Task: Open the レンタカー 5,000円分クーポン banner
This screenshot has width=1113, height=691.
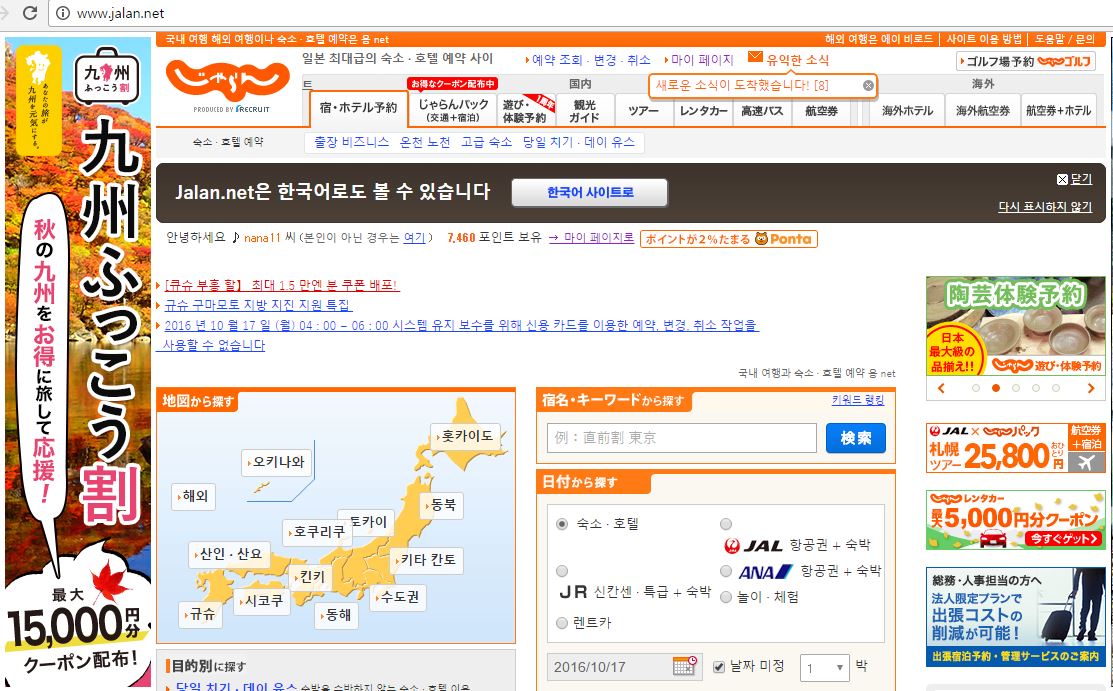Action: 1015,520
